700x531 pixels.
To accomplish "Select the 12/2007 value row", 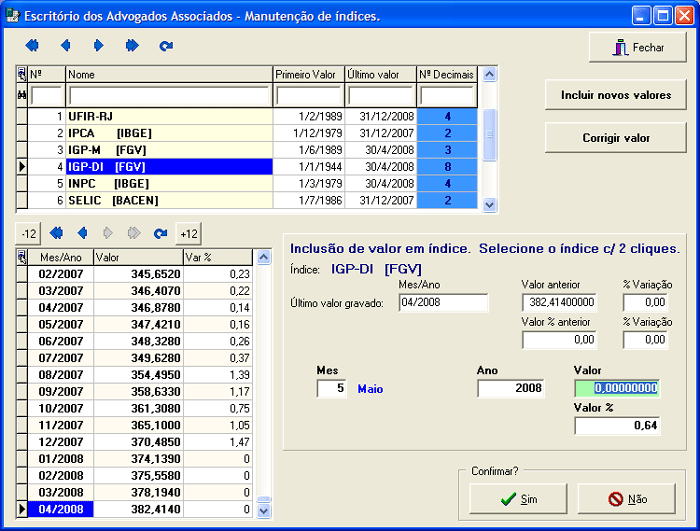I will click(134, 442).
